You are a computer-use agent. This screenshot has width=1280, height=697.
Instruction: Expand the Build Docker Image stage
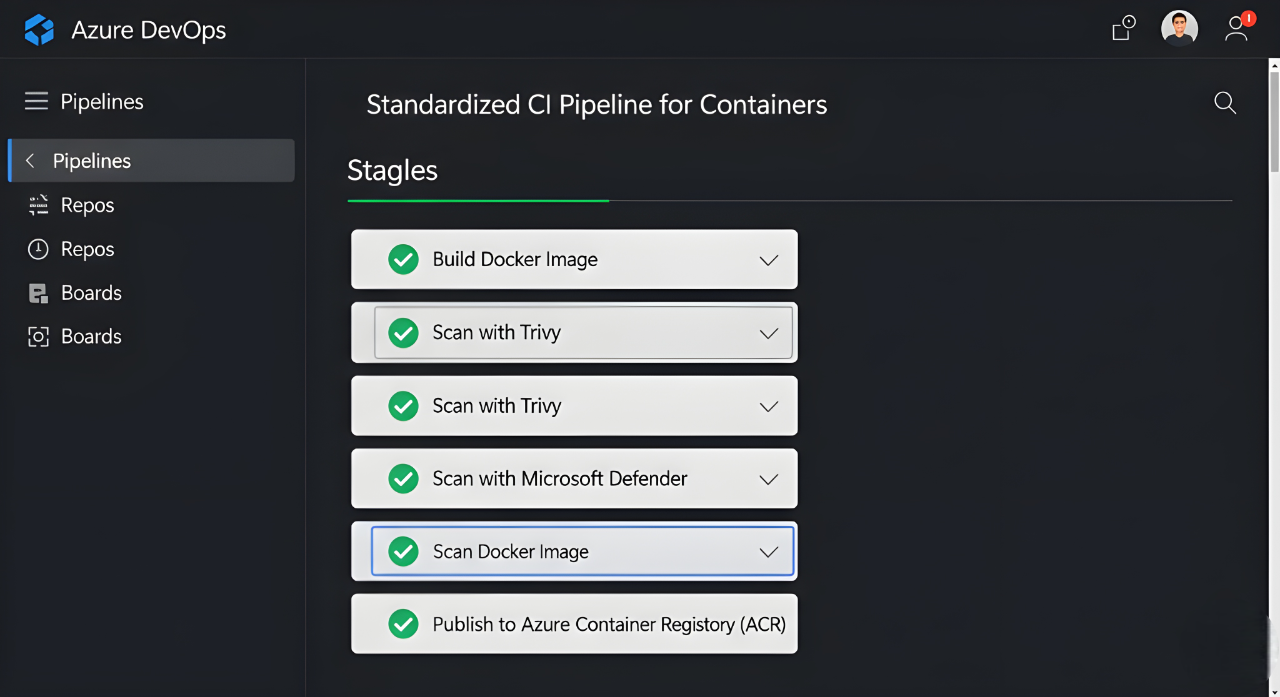click(769, 259)
